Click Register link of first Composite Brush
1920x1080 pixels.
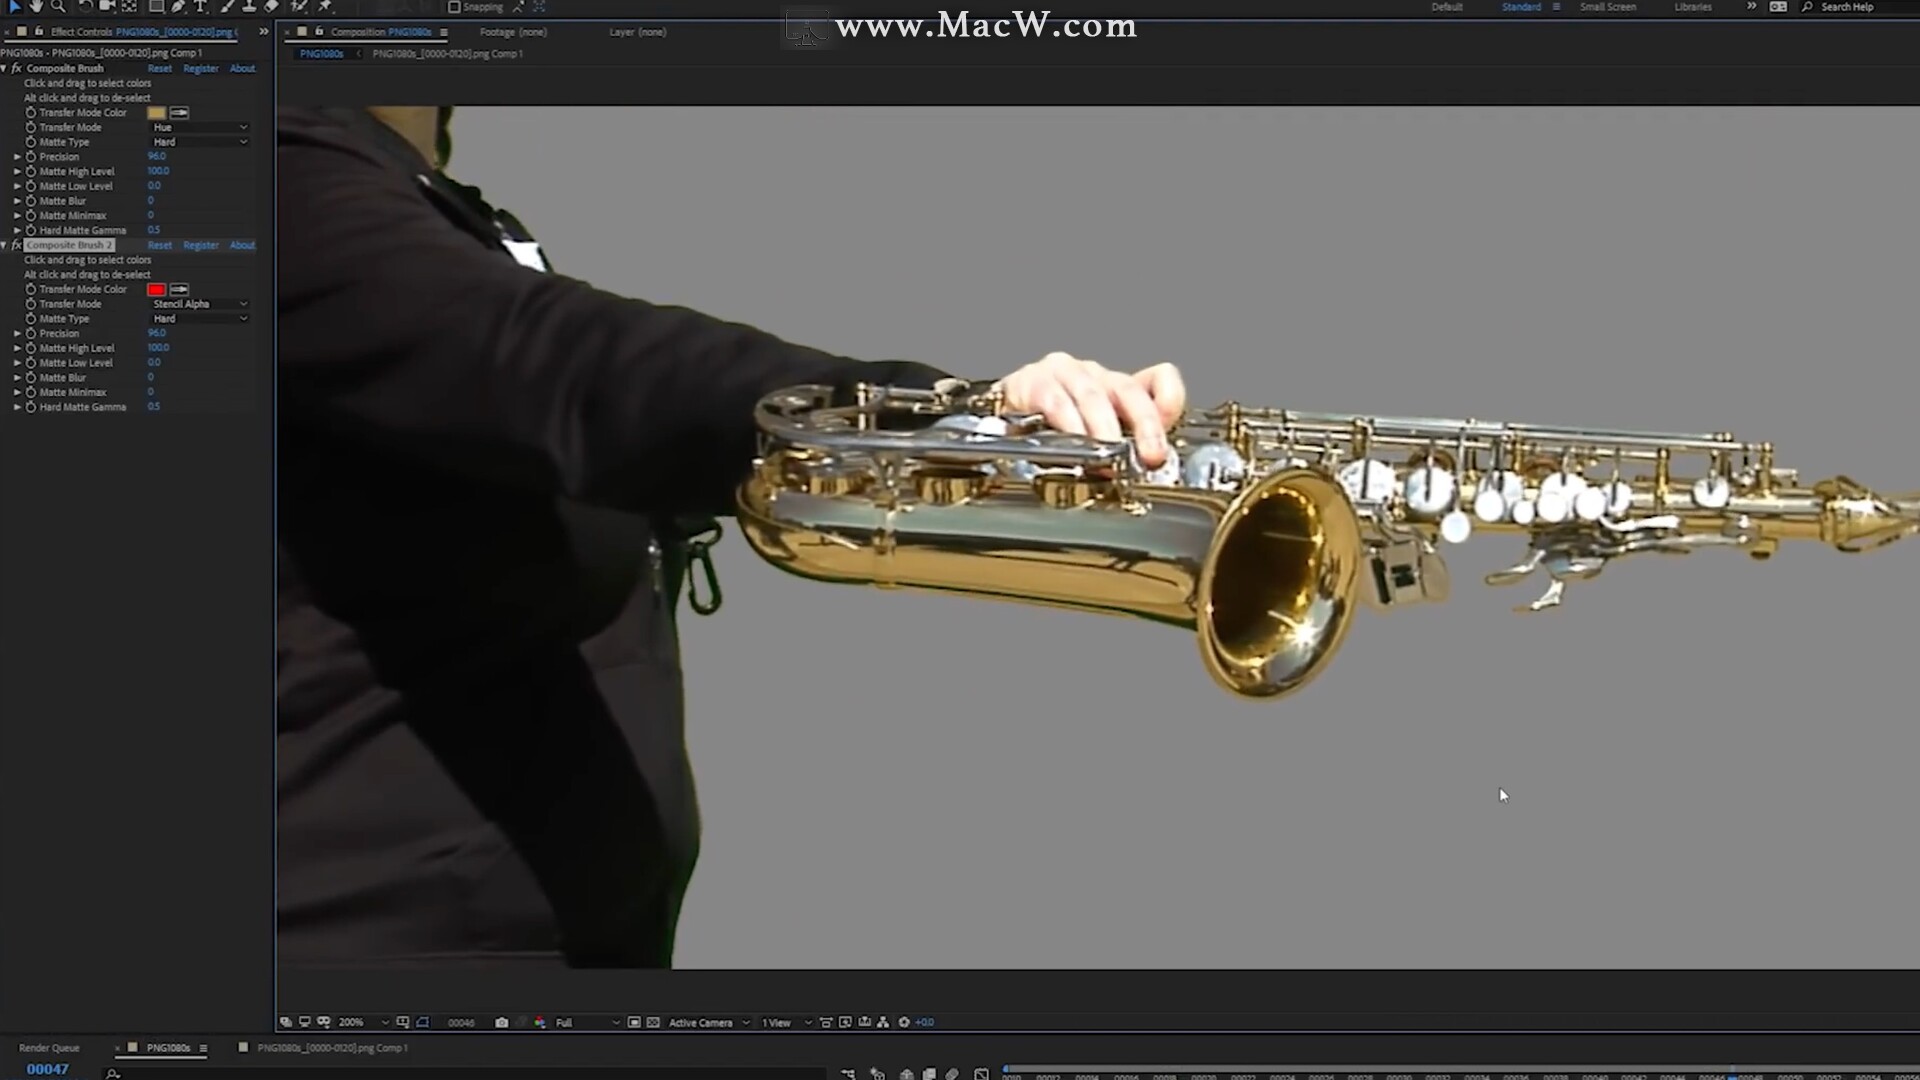(x=200, y=69)
